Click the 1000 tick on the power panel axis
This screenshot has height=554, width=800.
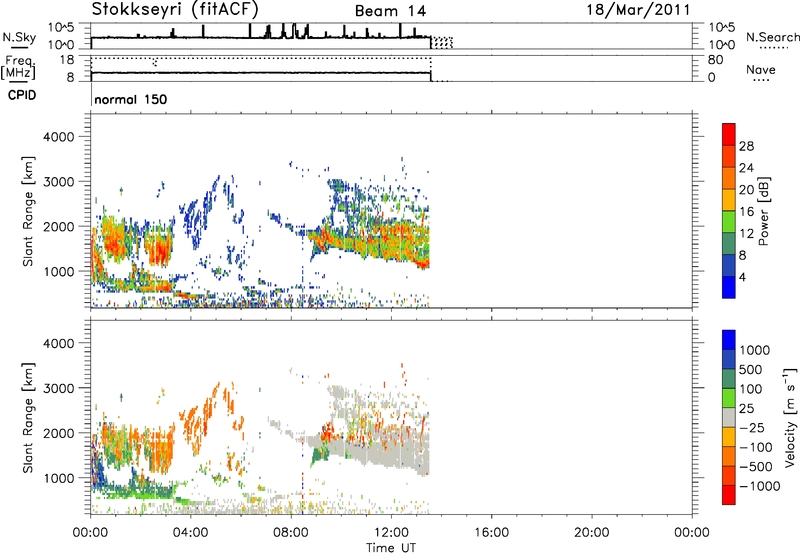click(x=59, y=271)
